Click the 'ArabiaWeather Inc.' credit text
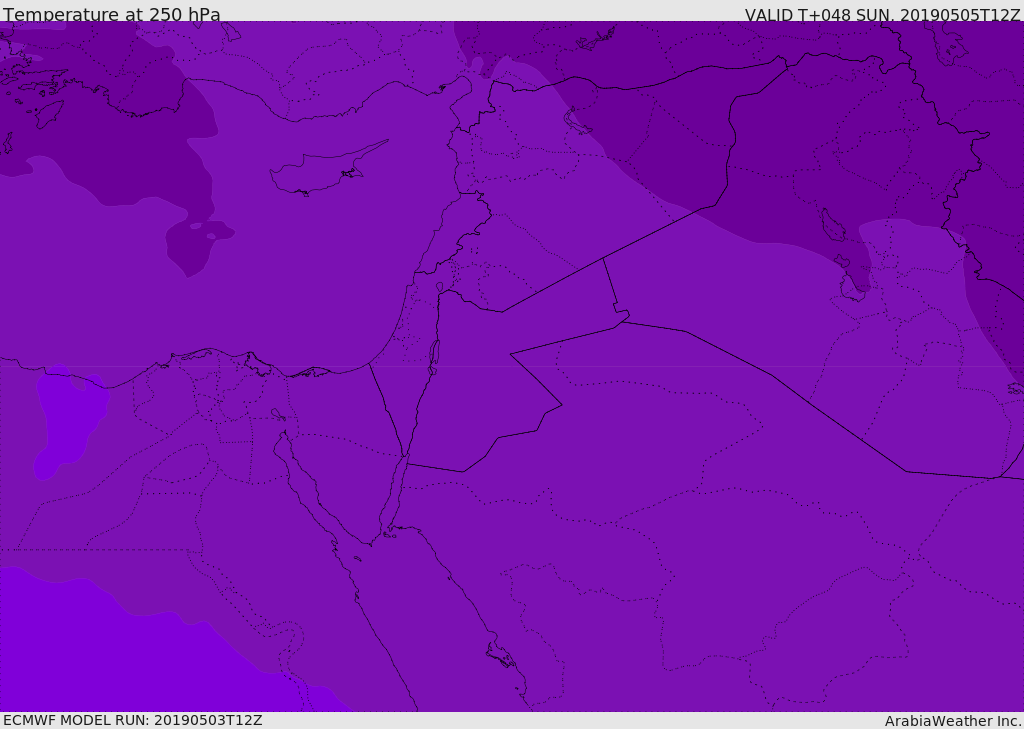1024x729 pixels. coord(953,721)
